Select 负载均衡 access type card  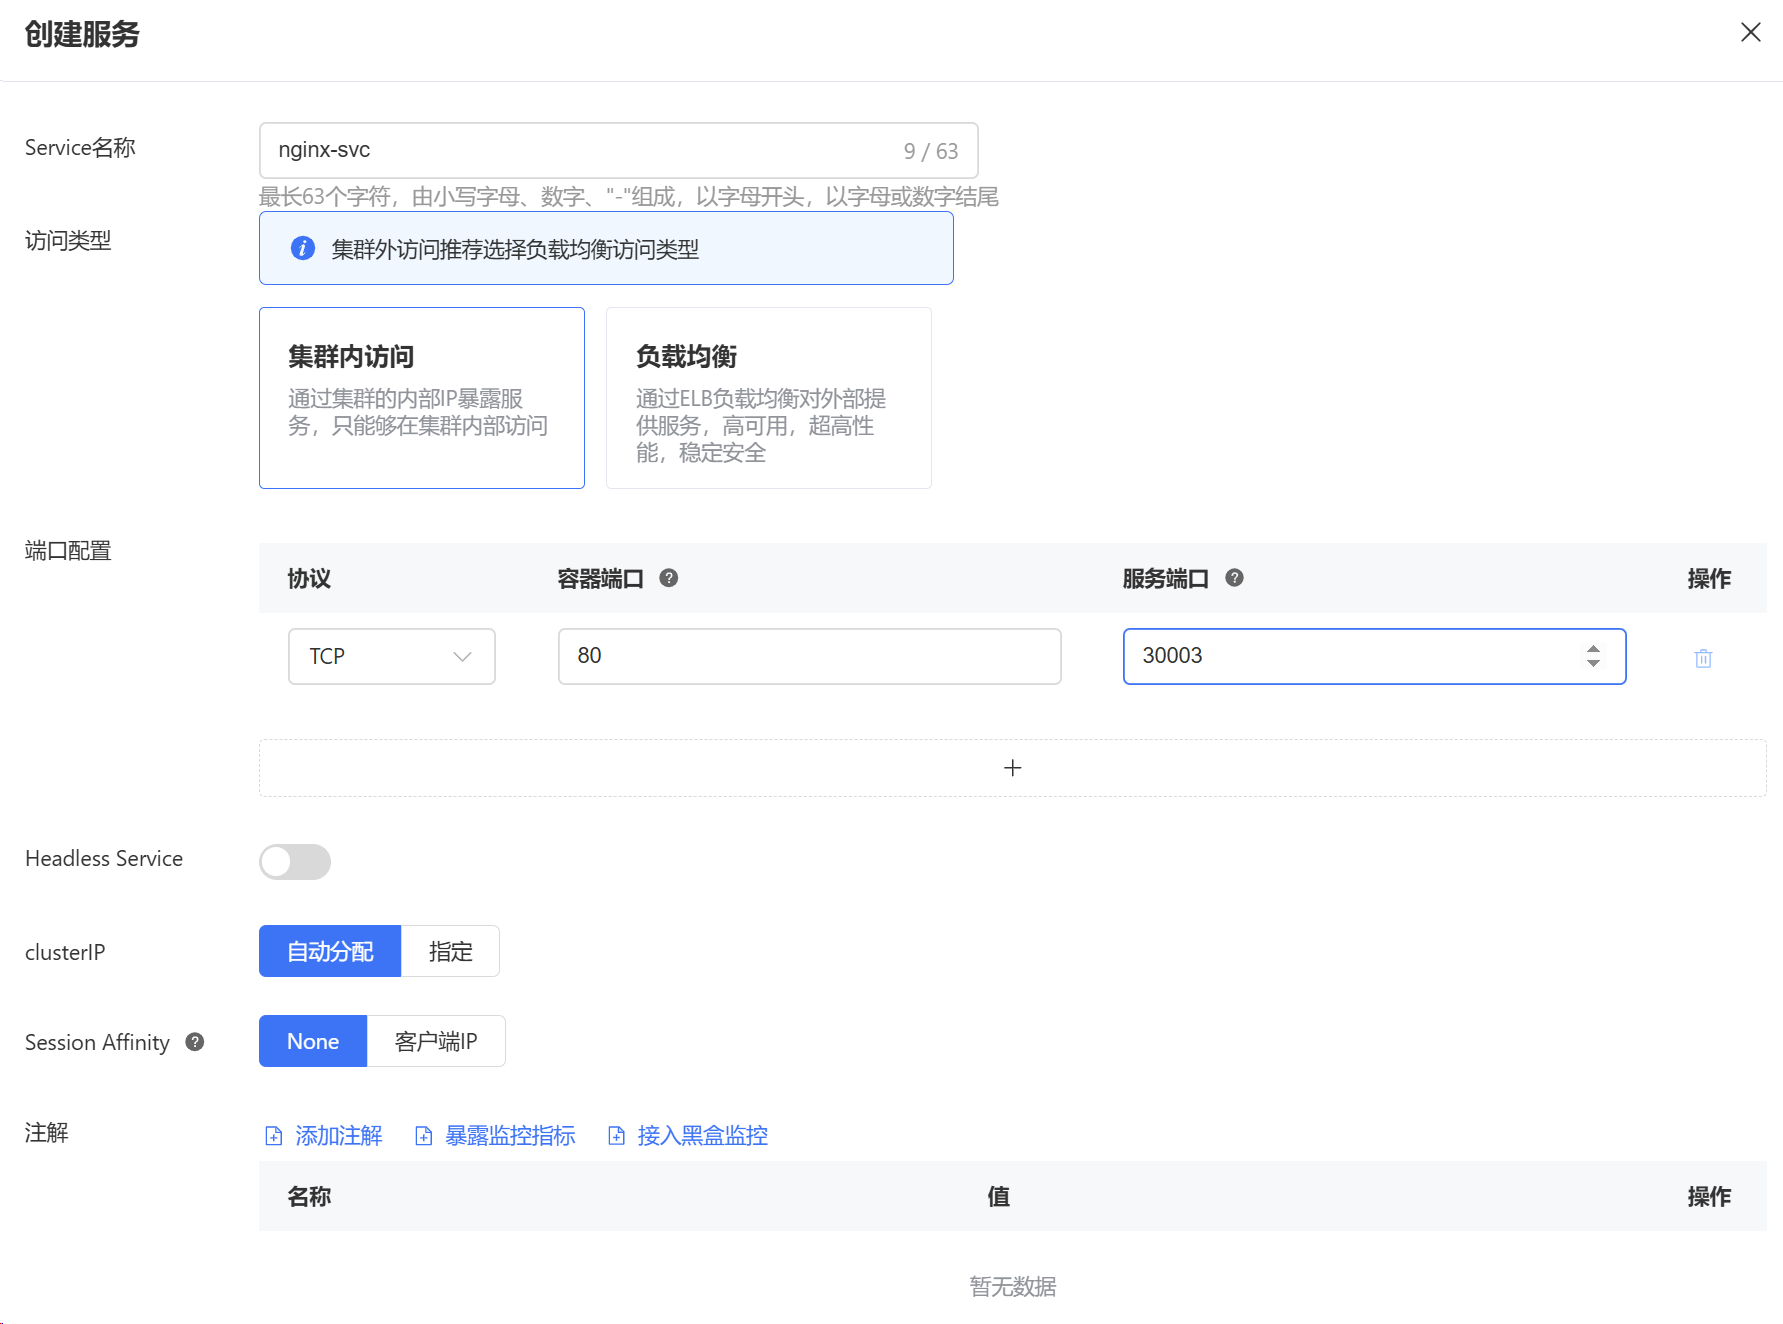pos(768,397)
